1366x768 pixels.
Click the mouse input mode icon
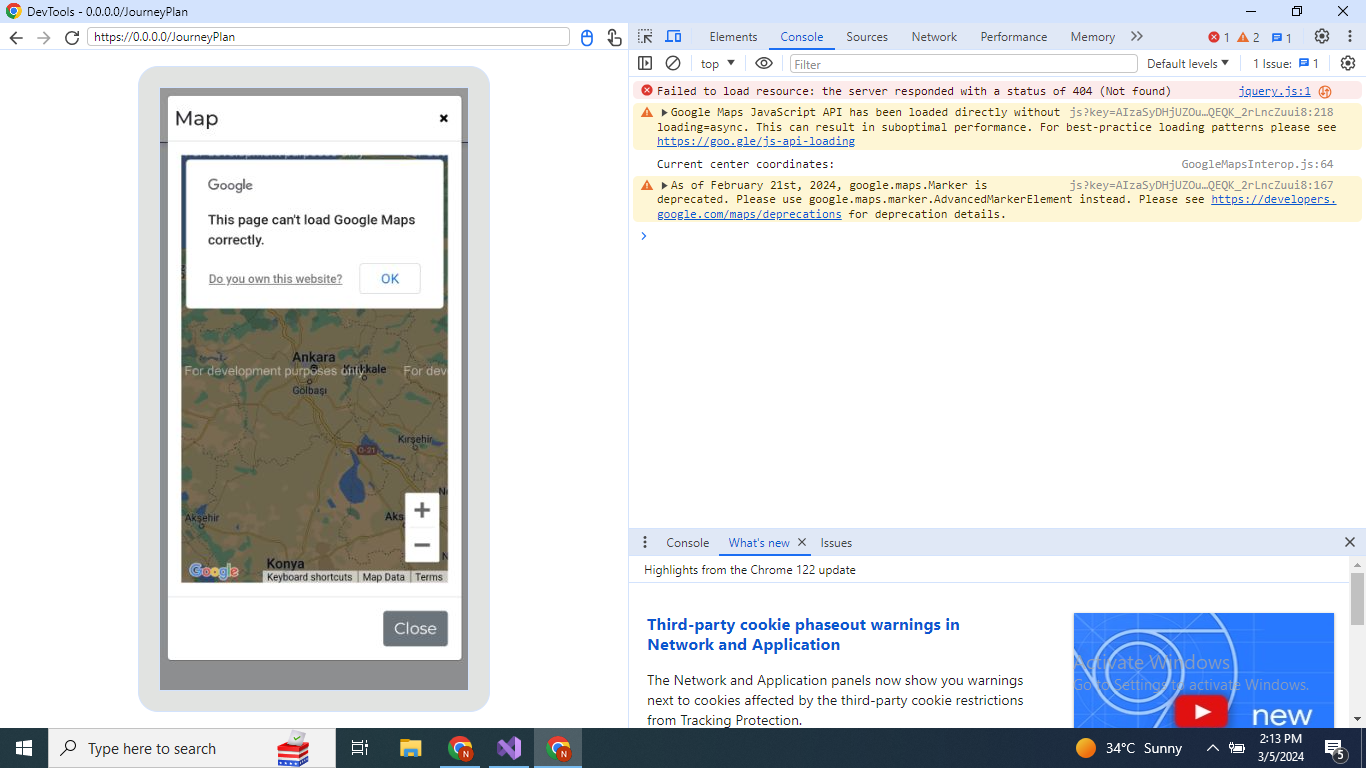point(587,37)
